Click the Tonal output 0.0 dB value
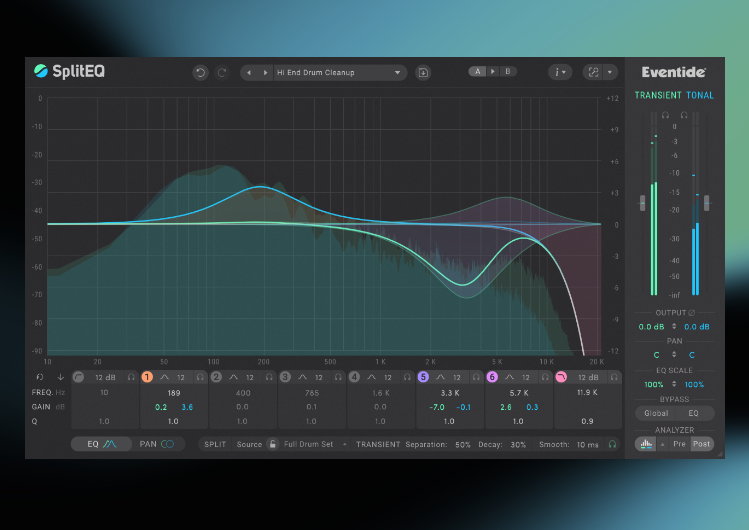The width and height of the screenshot is (749, 530). pyautogui.click(x=696, y=327)
